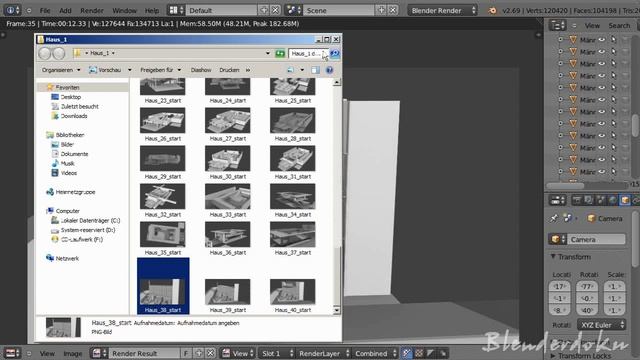Open Downloads in Favoriten sidebar

[74, 116]
